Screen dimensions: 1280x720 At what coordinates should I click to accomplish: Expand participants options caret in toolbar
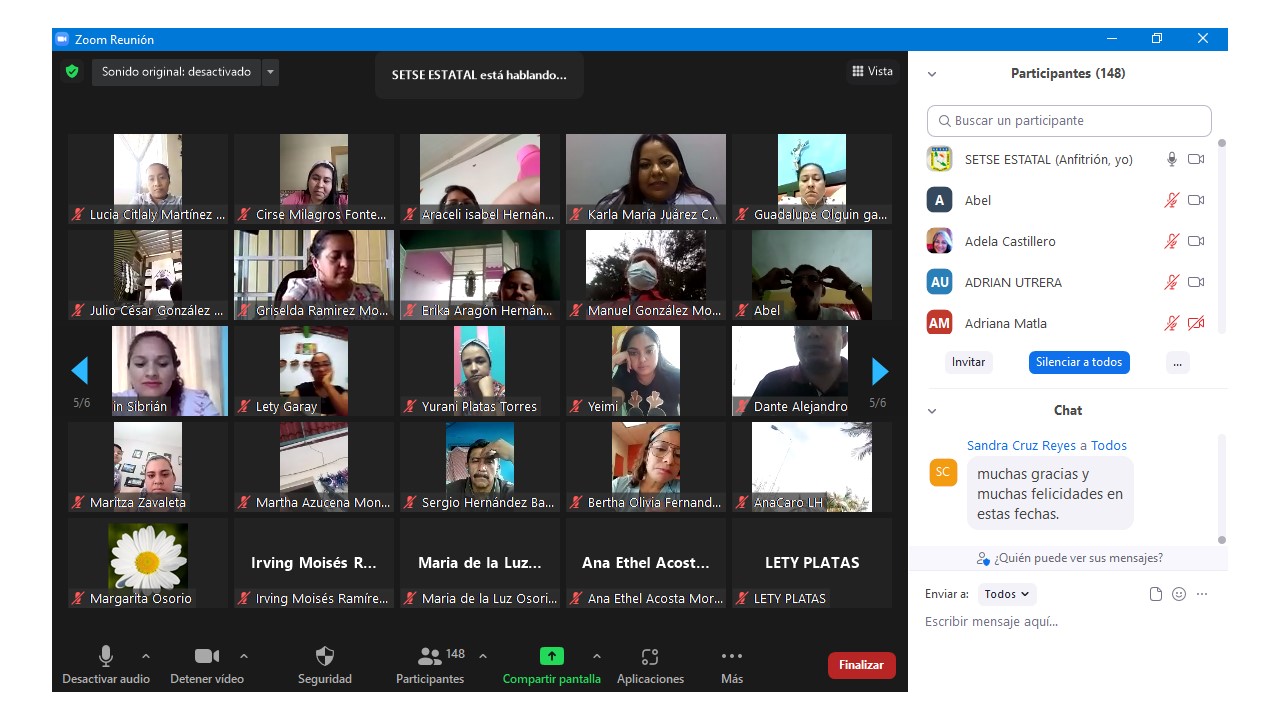coord(483,656)
